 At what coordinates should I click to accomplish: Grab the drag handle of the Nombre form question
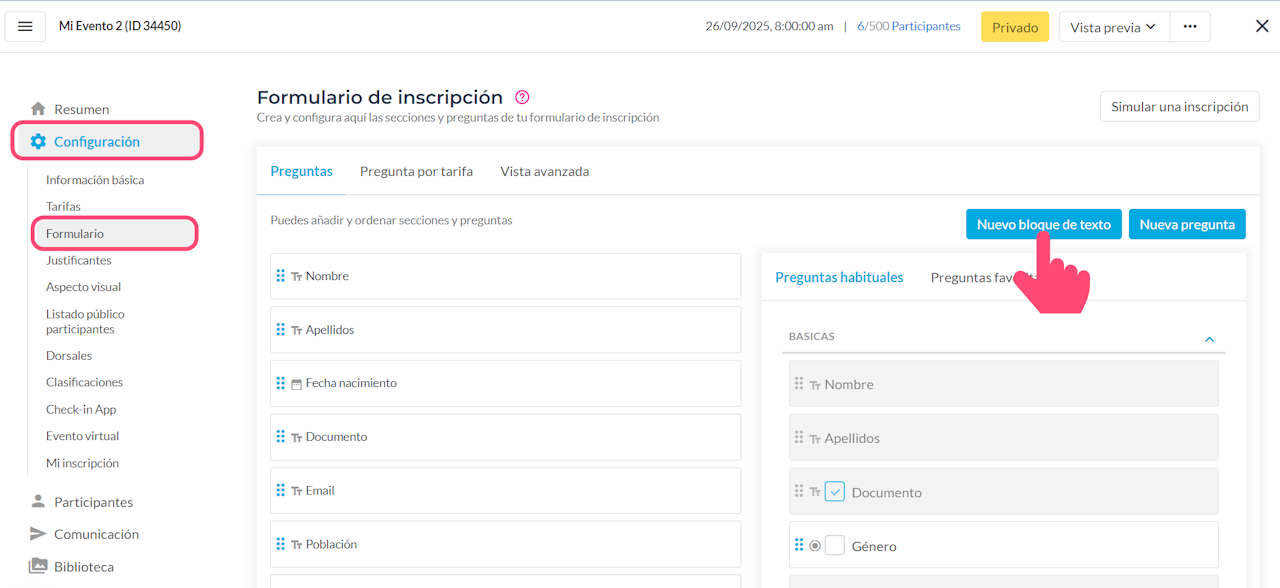pos(281,276)
